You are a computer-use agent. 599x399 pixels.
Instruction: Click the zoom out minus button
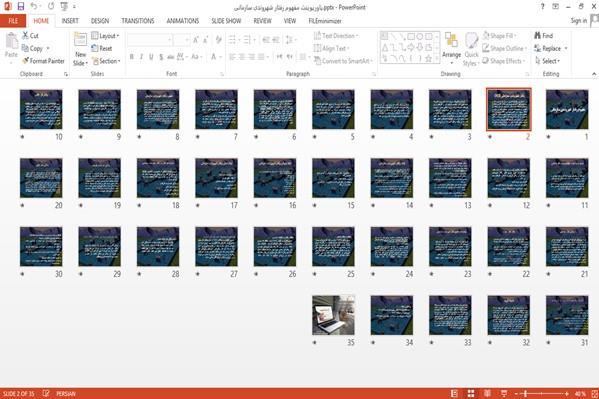[x=516, y=393]
